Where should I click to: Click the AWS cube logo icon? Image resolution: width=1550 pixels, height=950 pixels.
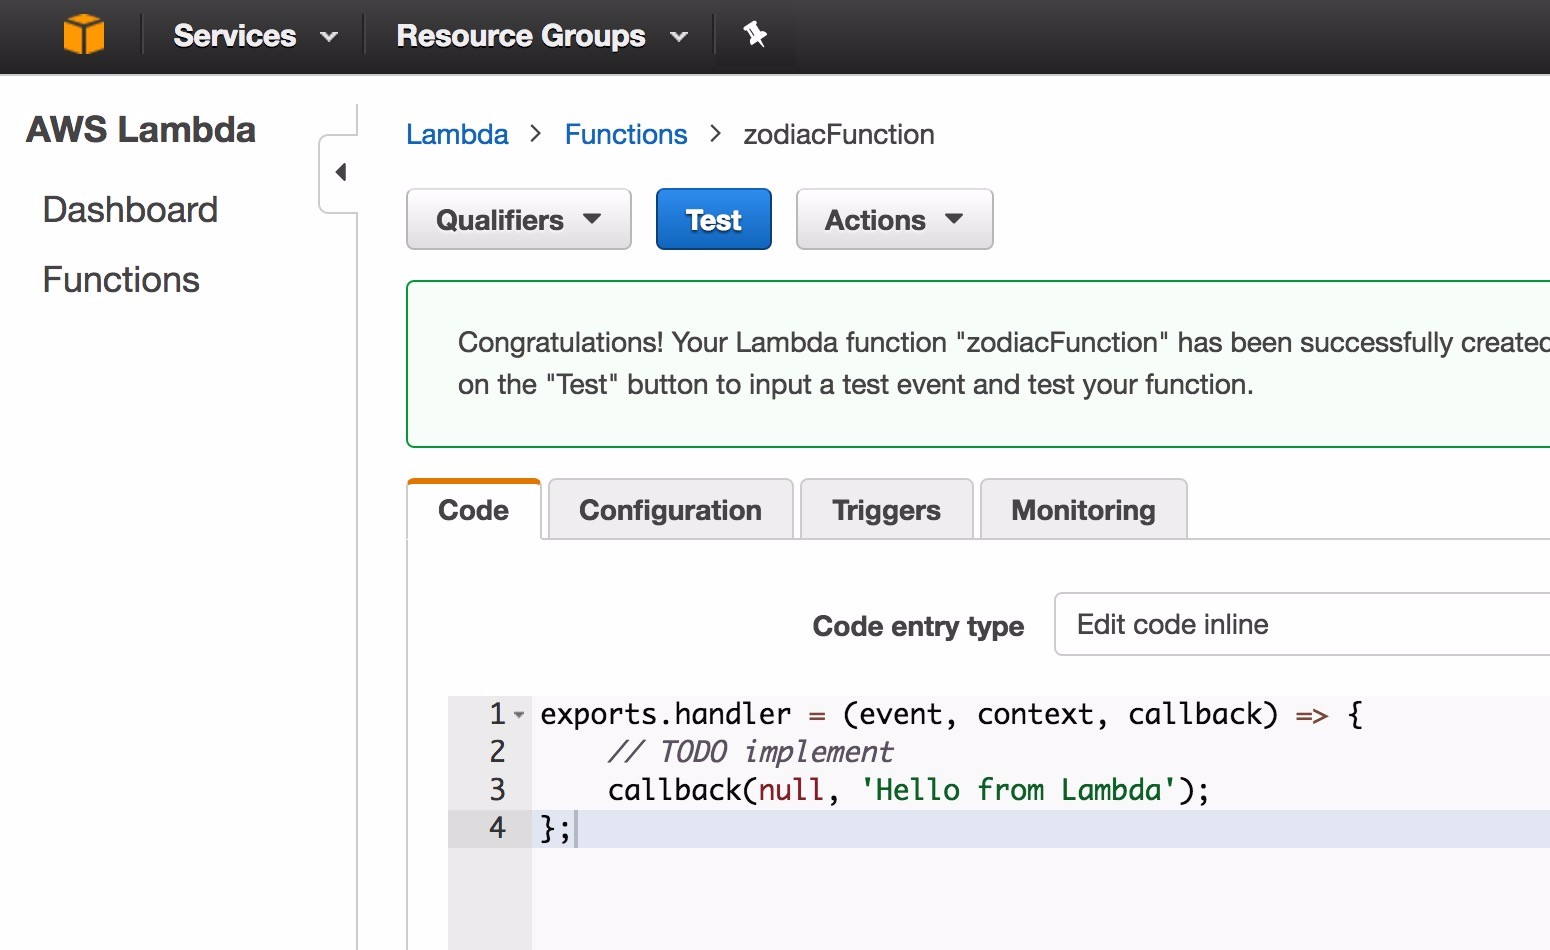coord(84,35)
